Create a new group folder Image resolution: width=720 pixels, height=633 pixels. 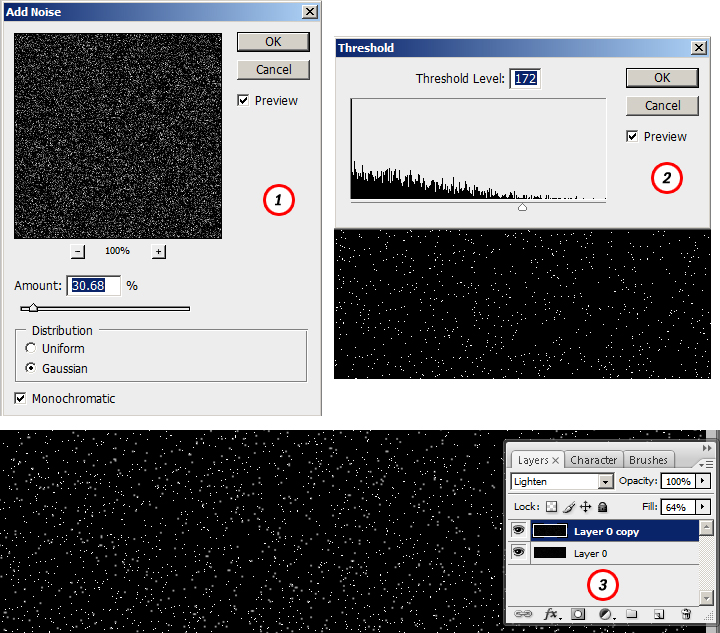click(x=632, y=614)
